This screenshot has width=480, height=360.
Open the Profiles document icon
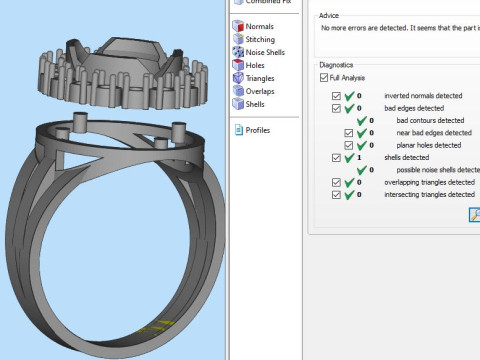(x=239, y=130)
